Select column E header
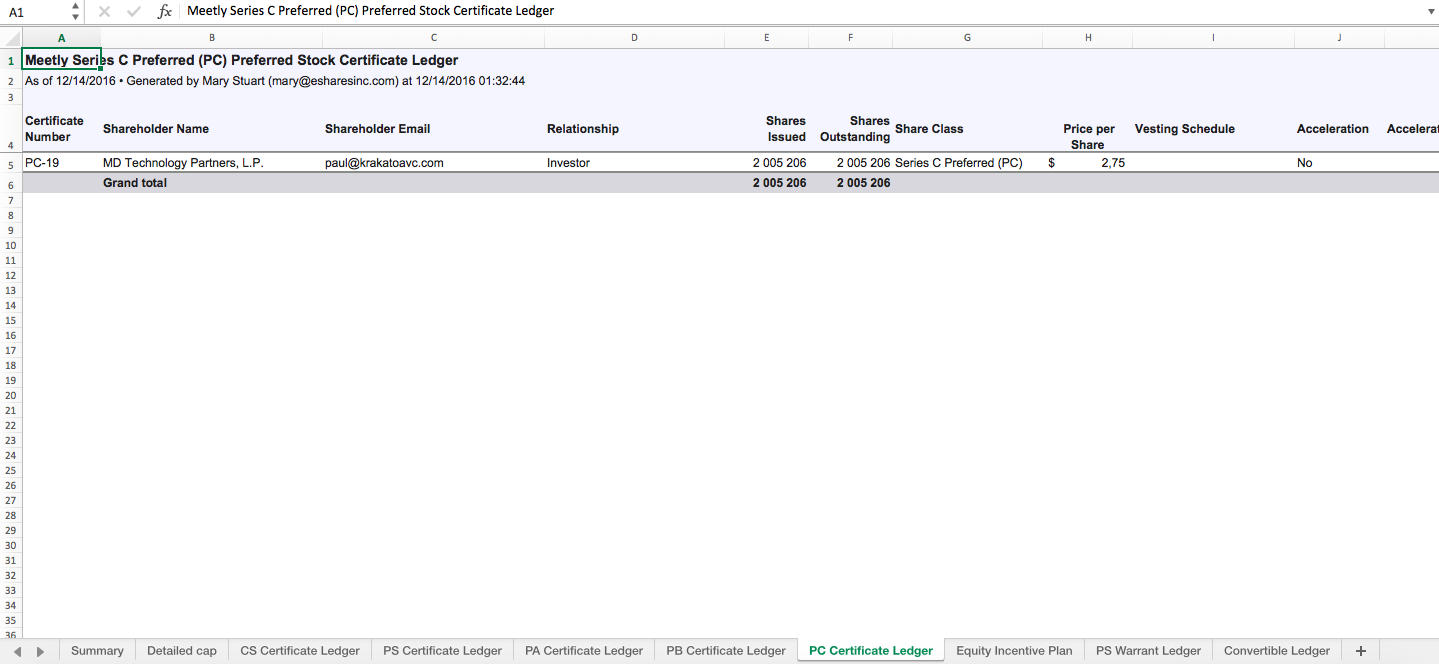Viewport: 1439px width, 664px height. tap(766, 38)
